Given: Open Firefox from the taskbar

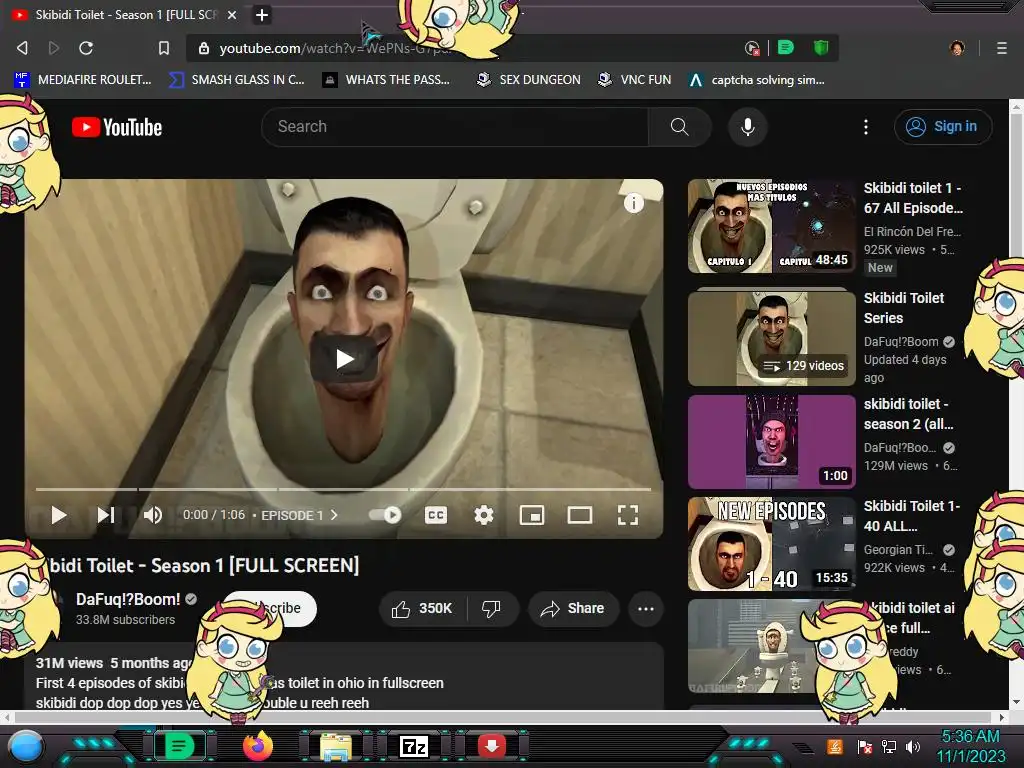Looking at the screenshot, I should coord(257,746).
